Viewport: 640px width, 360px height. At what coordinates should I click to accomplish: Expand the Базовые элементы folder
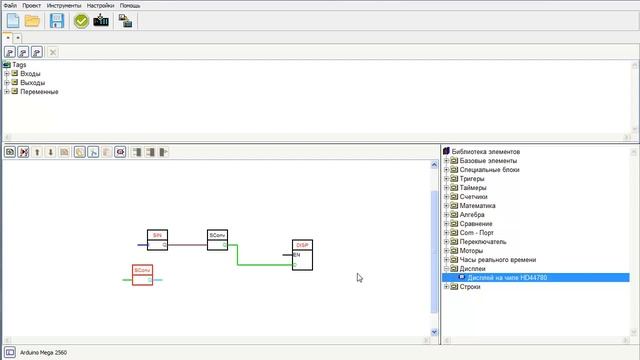tap(446, 160)
